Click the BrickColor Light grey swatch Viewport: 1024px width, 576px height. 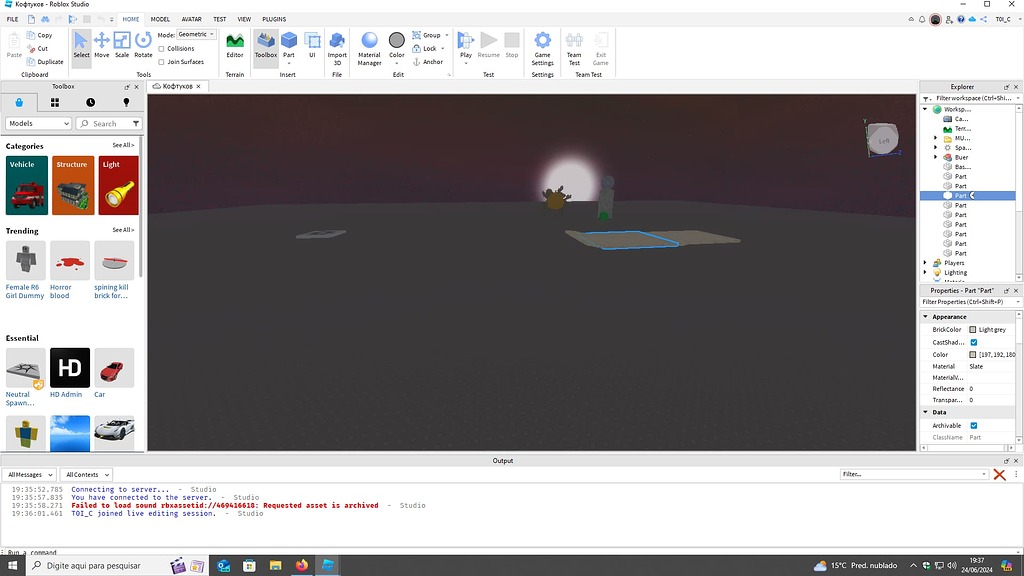tap(973, 330)
